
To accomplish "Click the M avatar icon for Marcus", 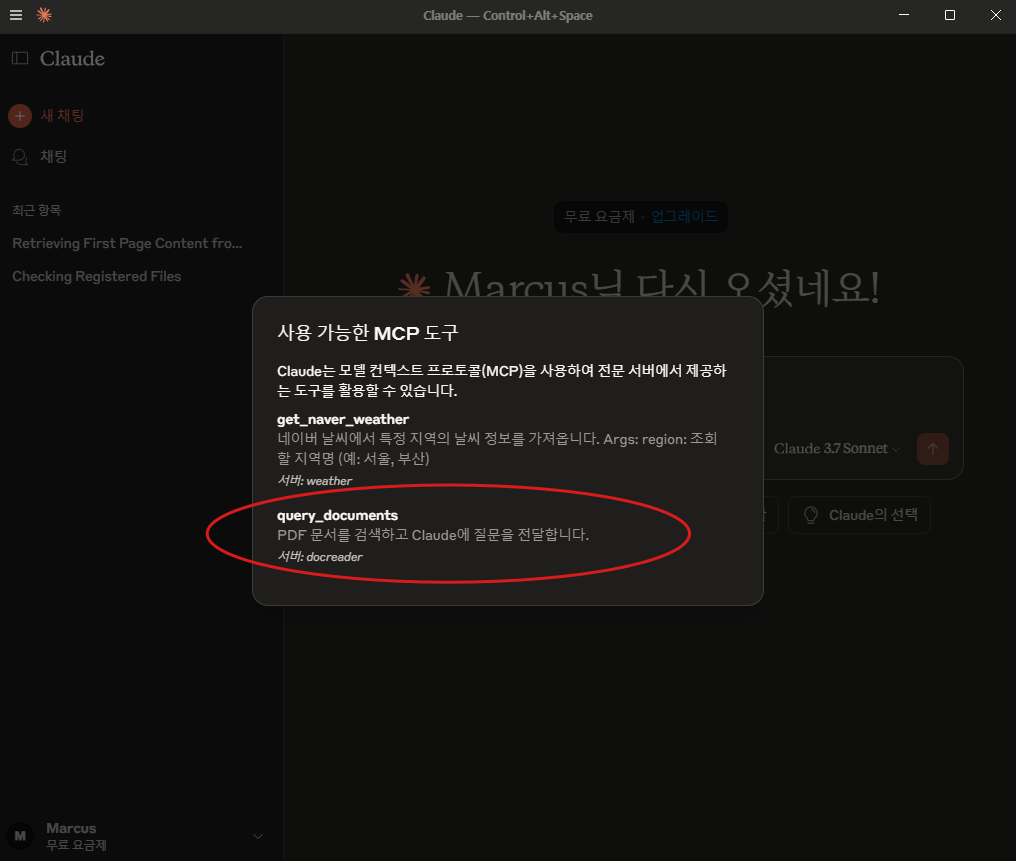I will 20,836.
